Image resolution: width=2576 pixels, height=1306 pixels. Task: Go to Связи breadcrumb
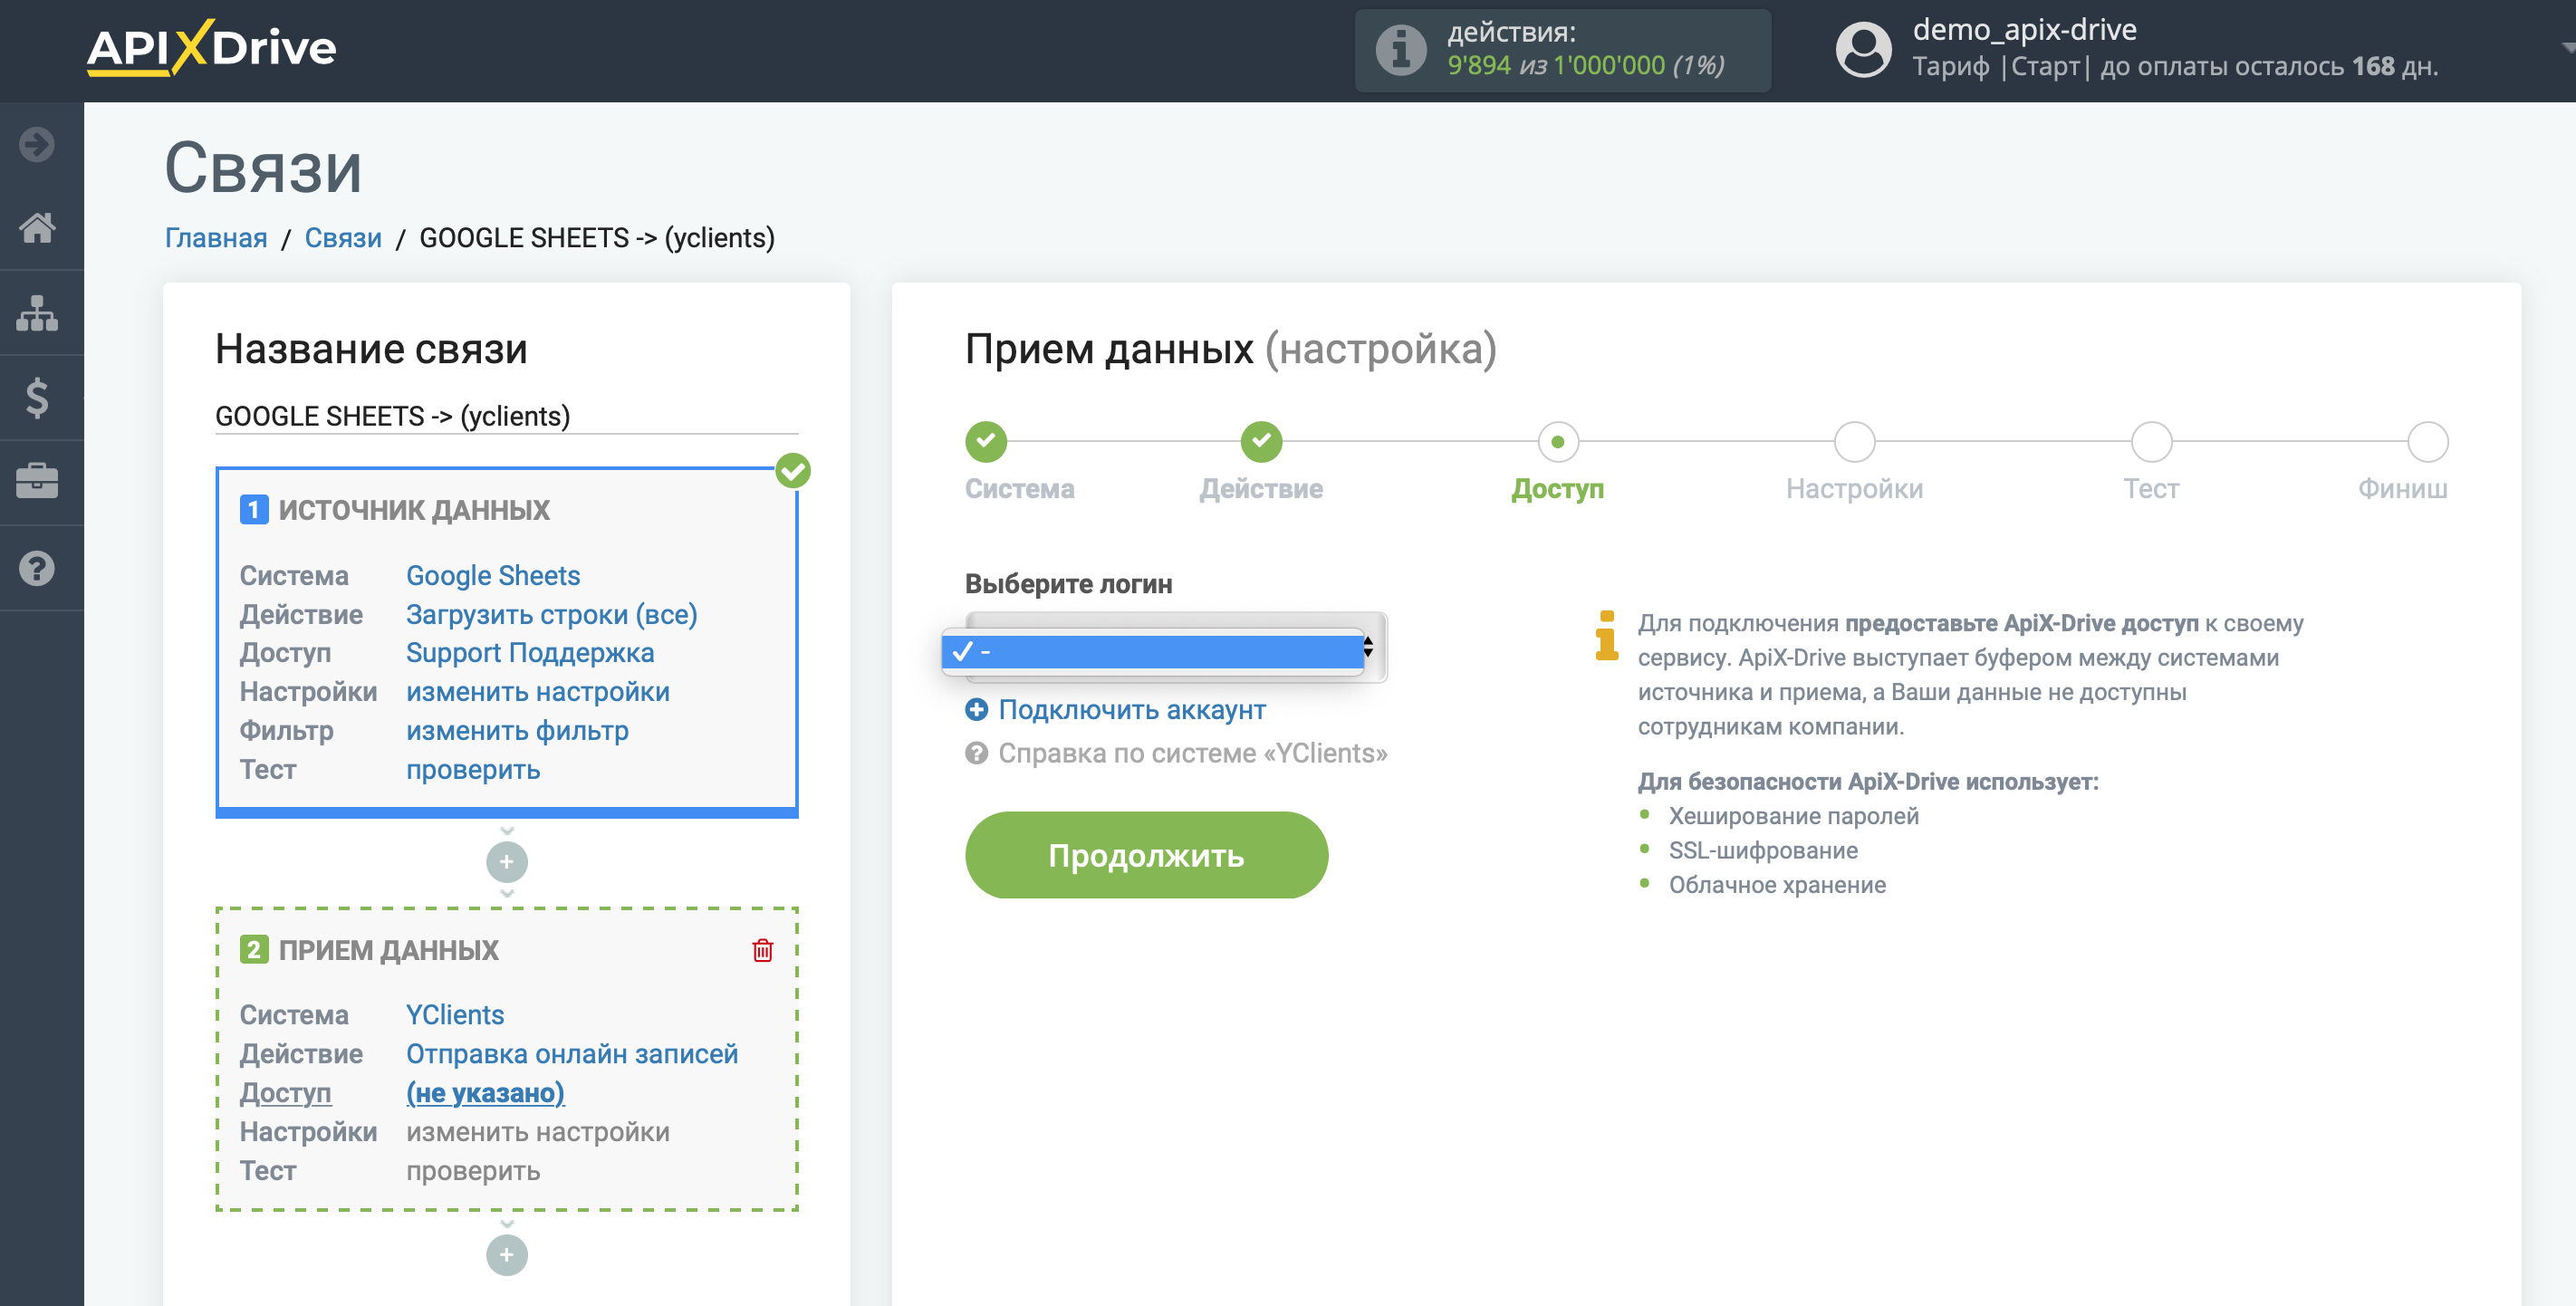click(x=343, y=238)
